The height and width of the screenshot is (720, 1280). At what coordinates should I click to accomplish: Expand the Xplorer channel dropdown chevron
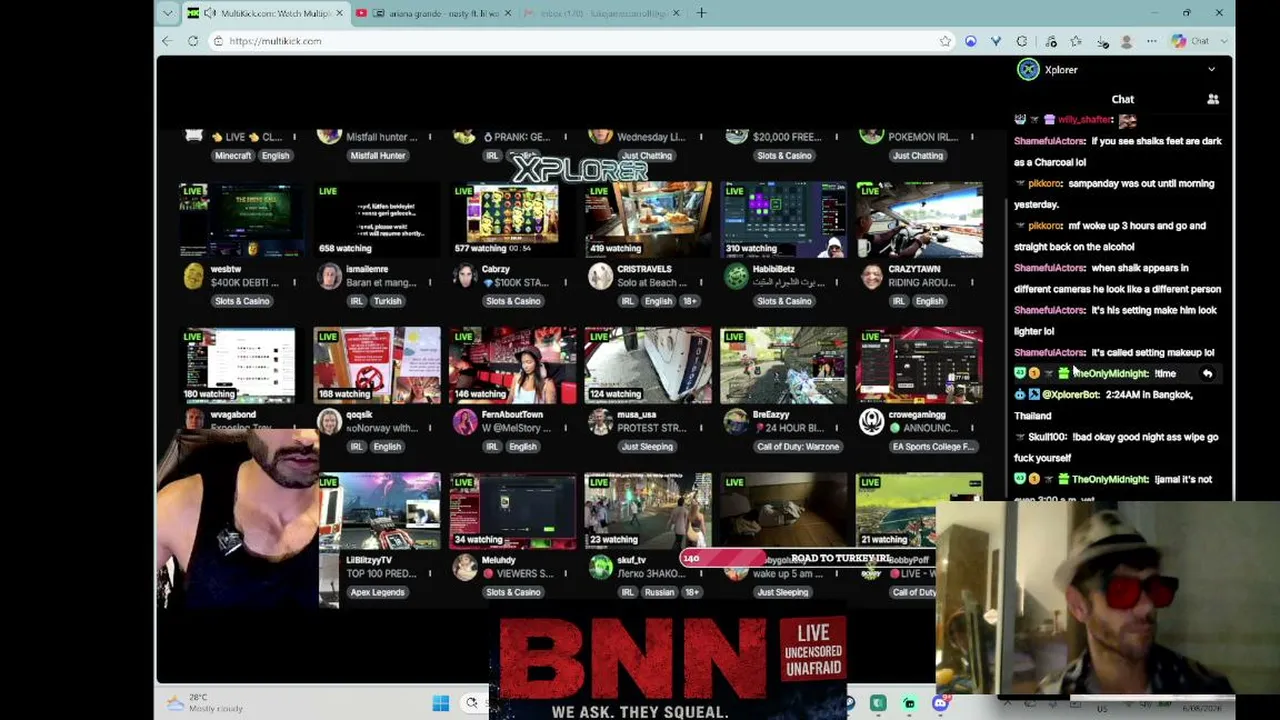1211,70
